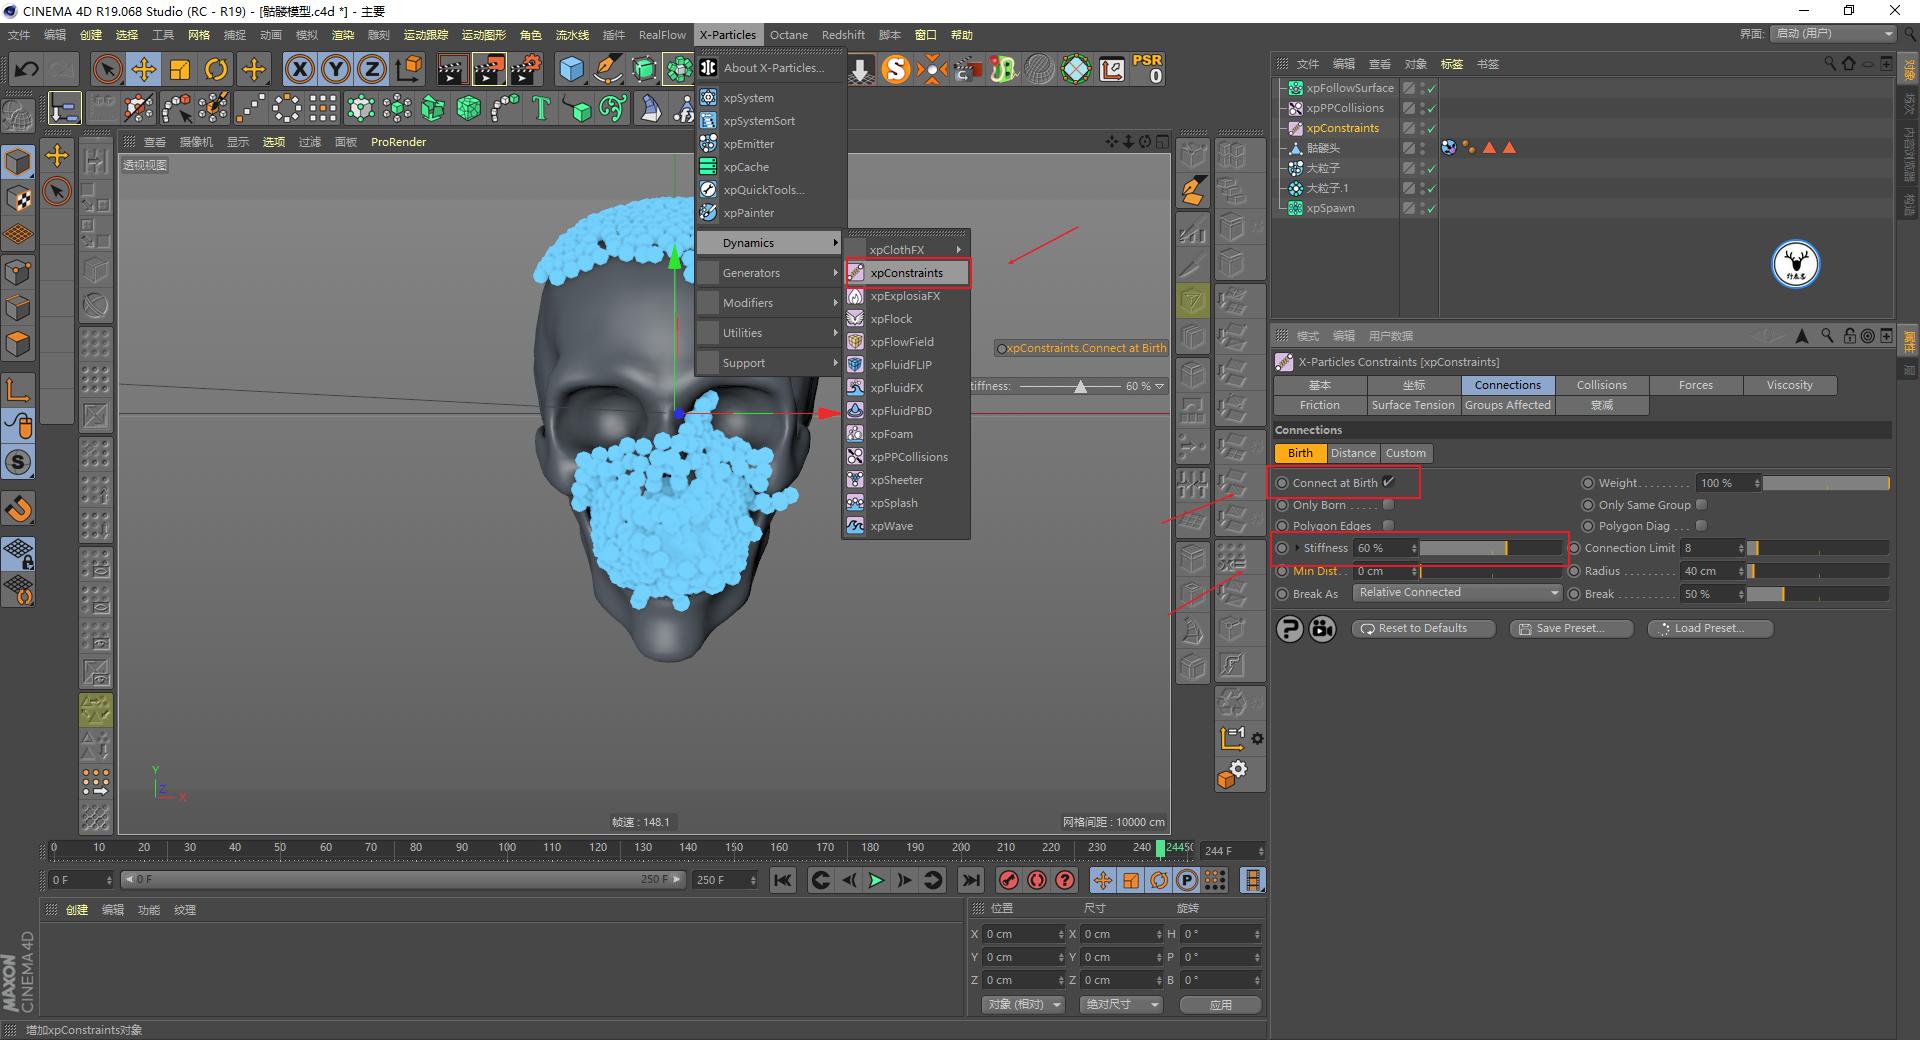
Task: Click the red record keyframe icon
Action: [1010, 881]
